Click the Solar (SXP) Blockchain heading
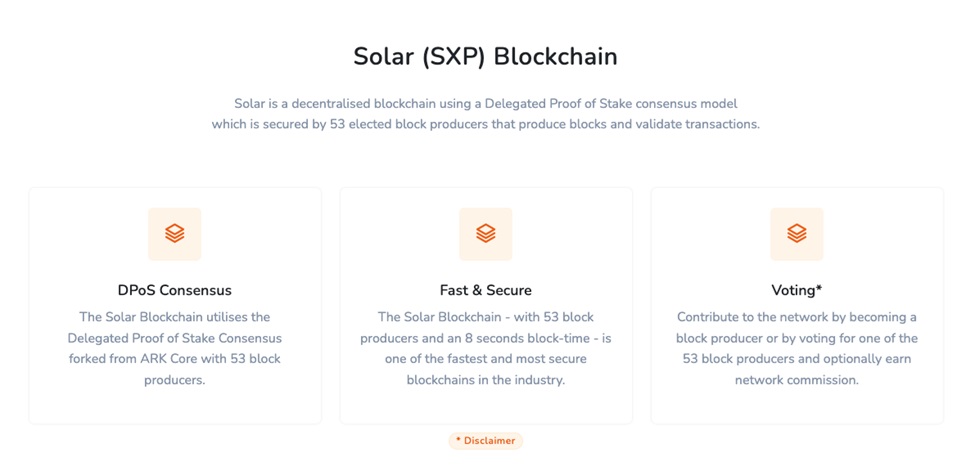Screen dimensions: 975x475 pos(486,57)
